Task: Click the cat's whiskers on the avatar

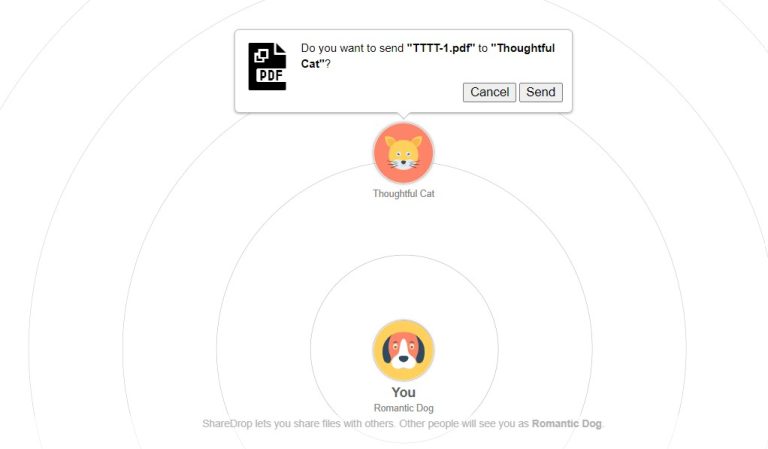Action: pos(404,164)
